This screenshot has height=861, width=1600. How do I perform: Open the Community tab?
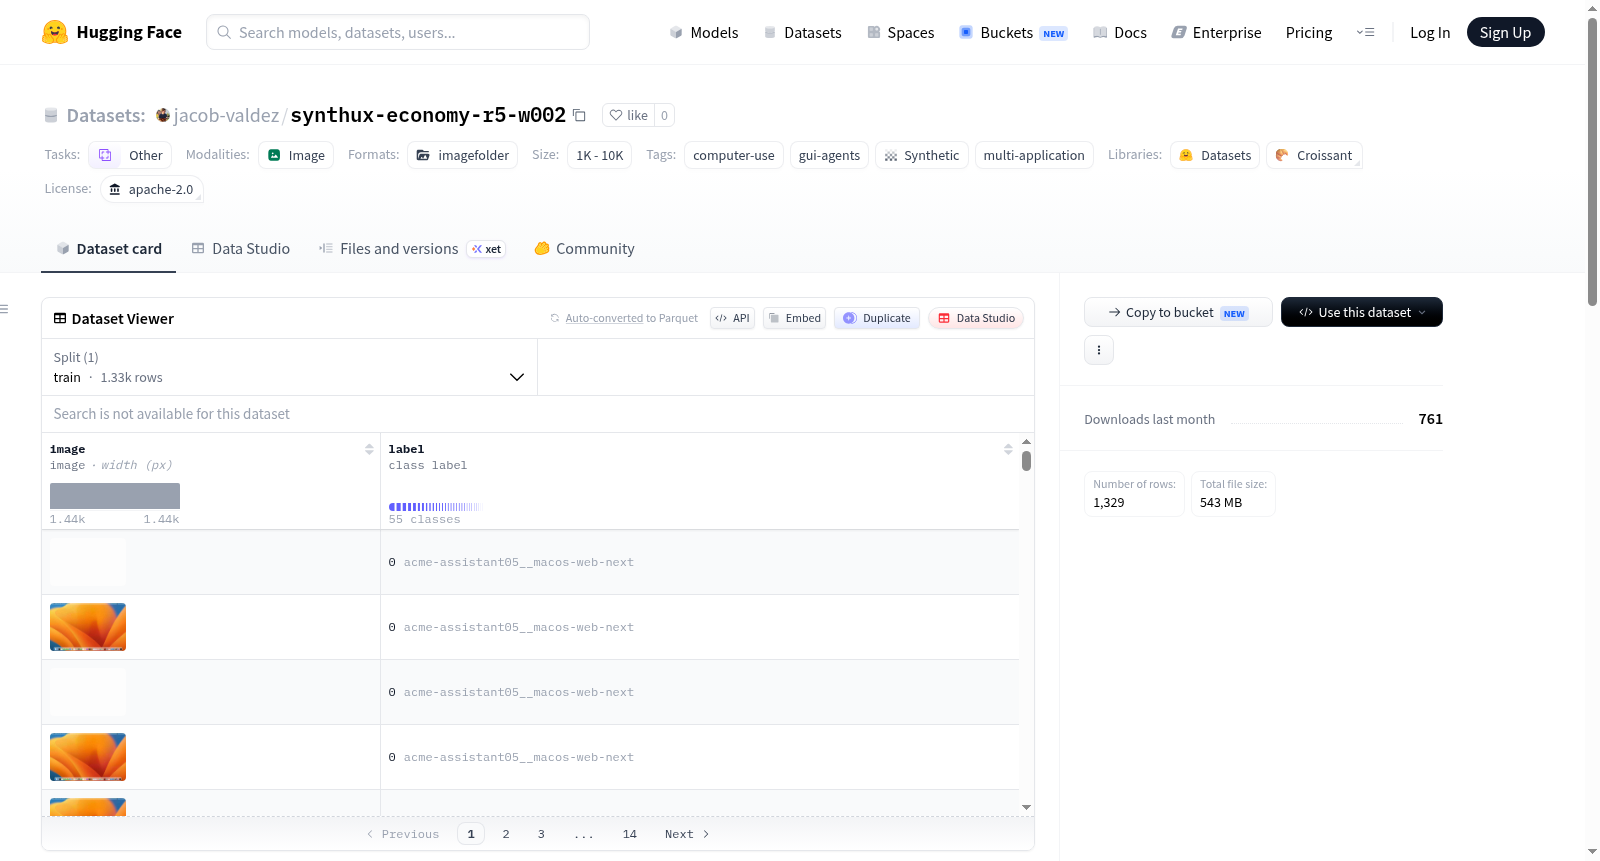click(584, 249)
